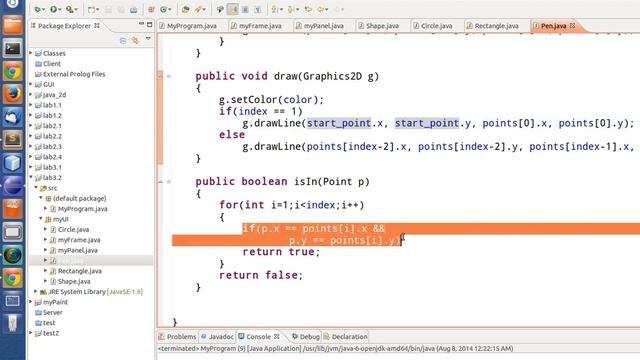Click the Debug launch toolbar icon
640x360 pixels.
coord(38,9)
